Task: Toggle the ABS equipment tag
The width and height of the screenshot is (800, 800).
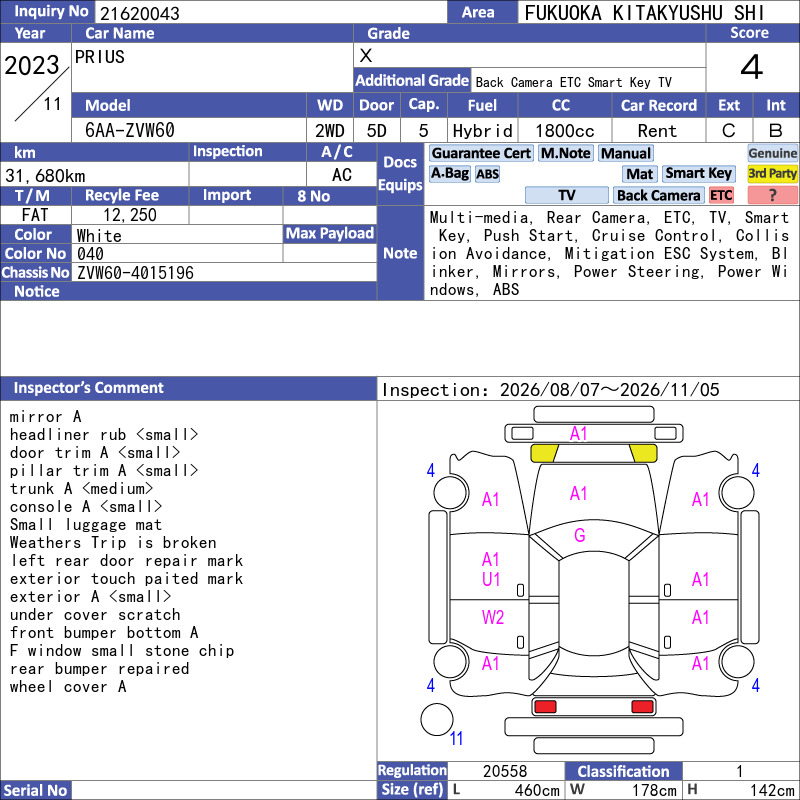Action: [487, 174]
